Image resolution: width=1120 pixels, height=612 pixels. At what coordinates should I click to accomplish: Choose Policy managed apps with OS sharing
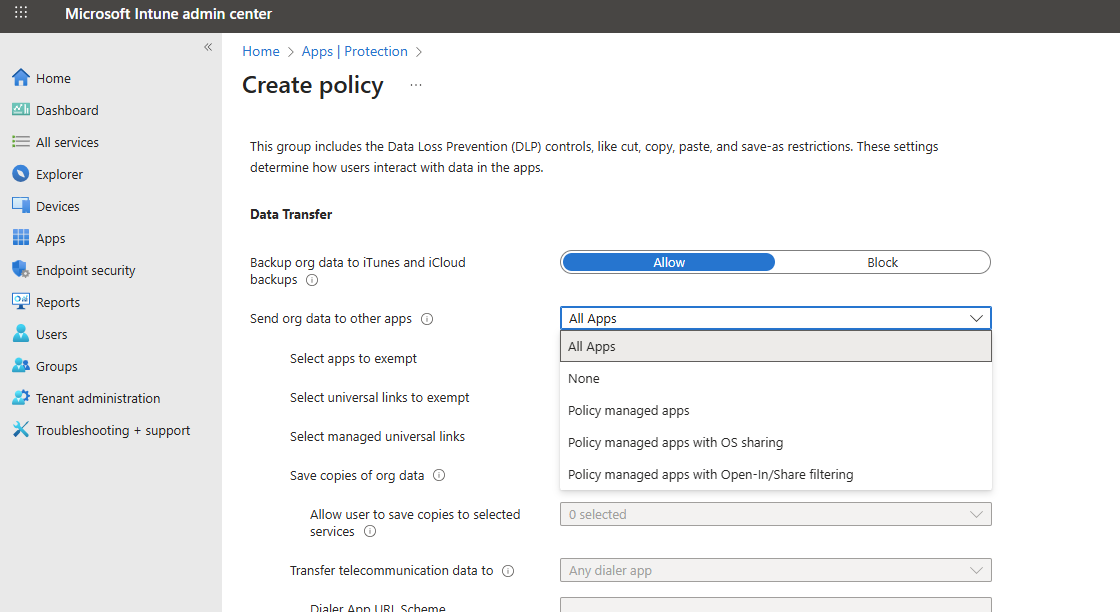(x=776, y=443)
